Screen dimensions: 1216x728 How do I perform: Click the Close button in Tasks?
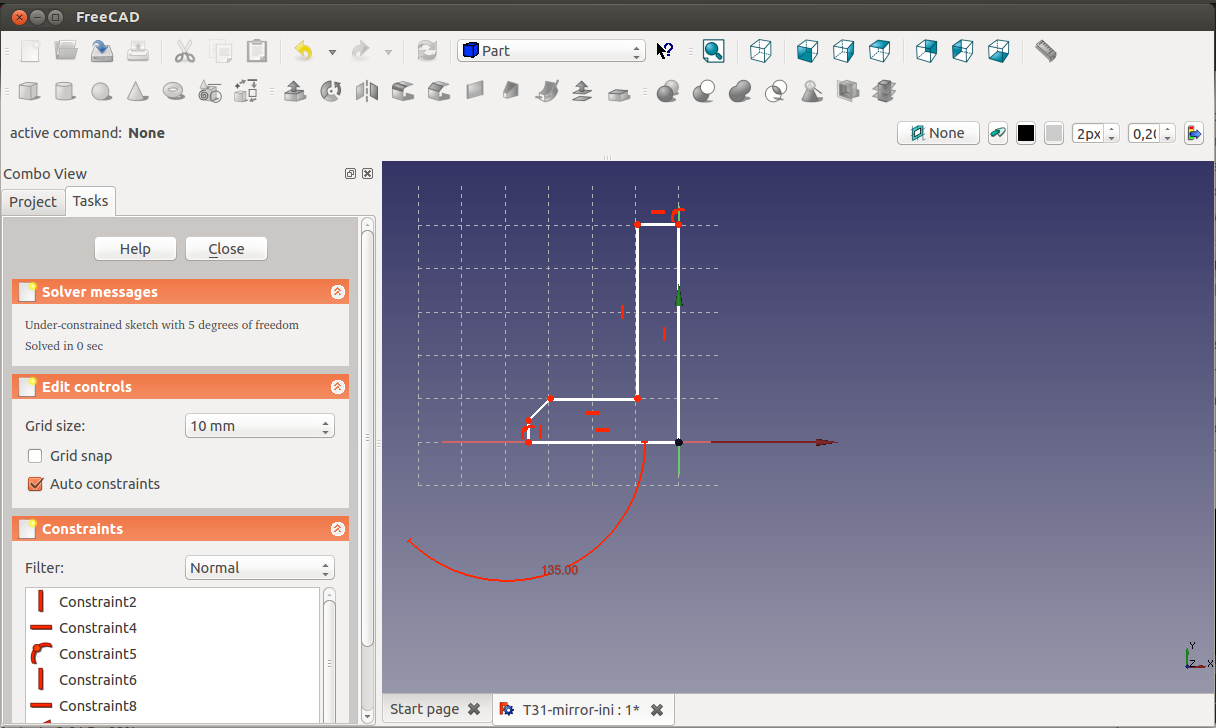point(226,249)
